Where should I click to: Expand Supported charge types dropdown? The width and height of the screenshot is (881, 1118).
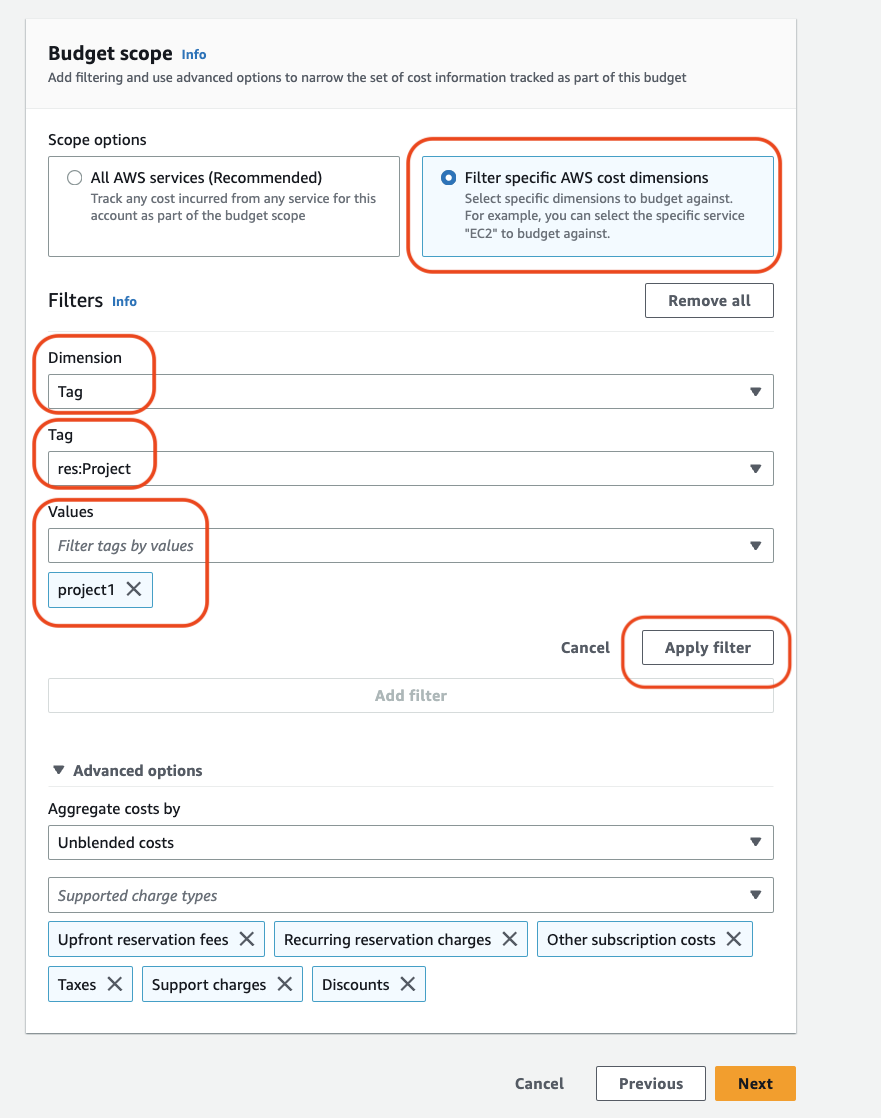tap(410, 896)
